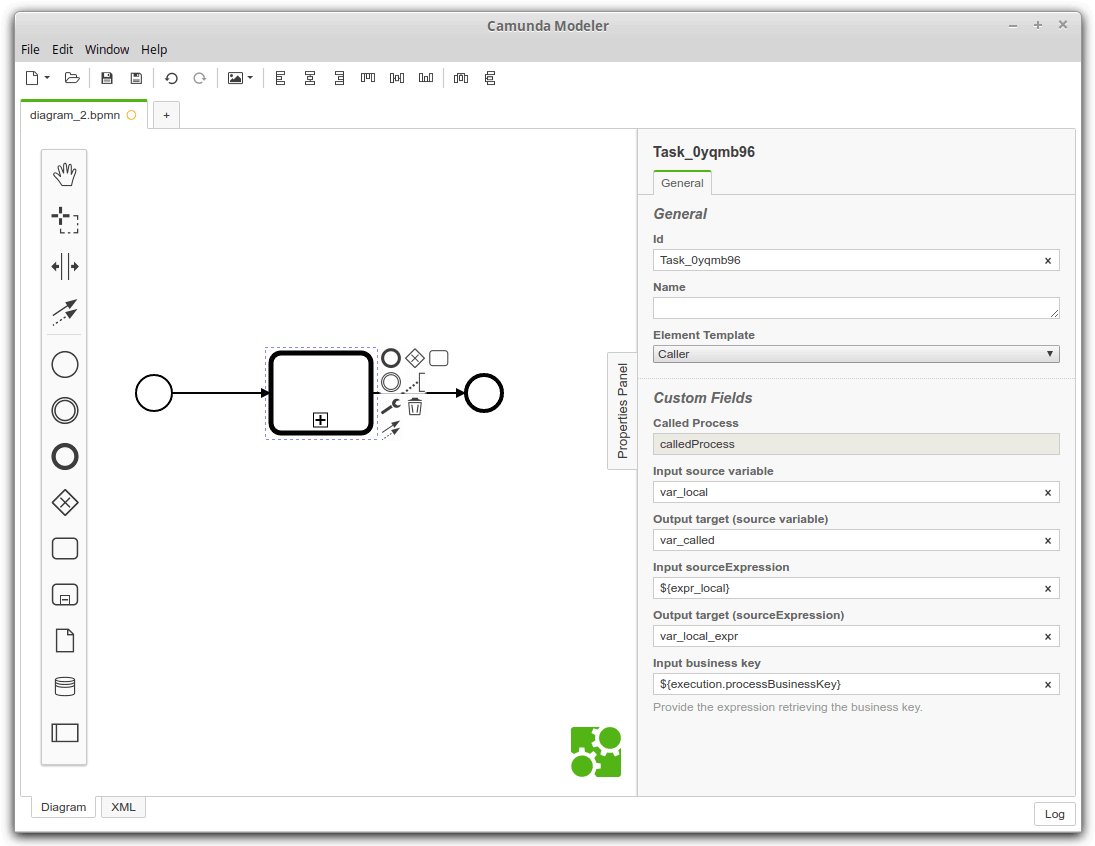Create end event from palette
Viewport: 1095px width, 846px height.
pos(65,457)
